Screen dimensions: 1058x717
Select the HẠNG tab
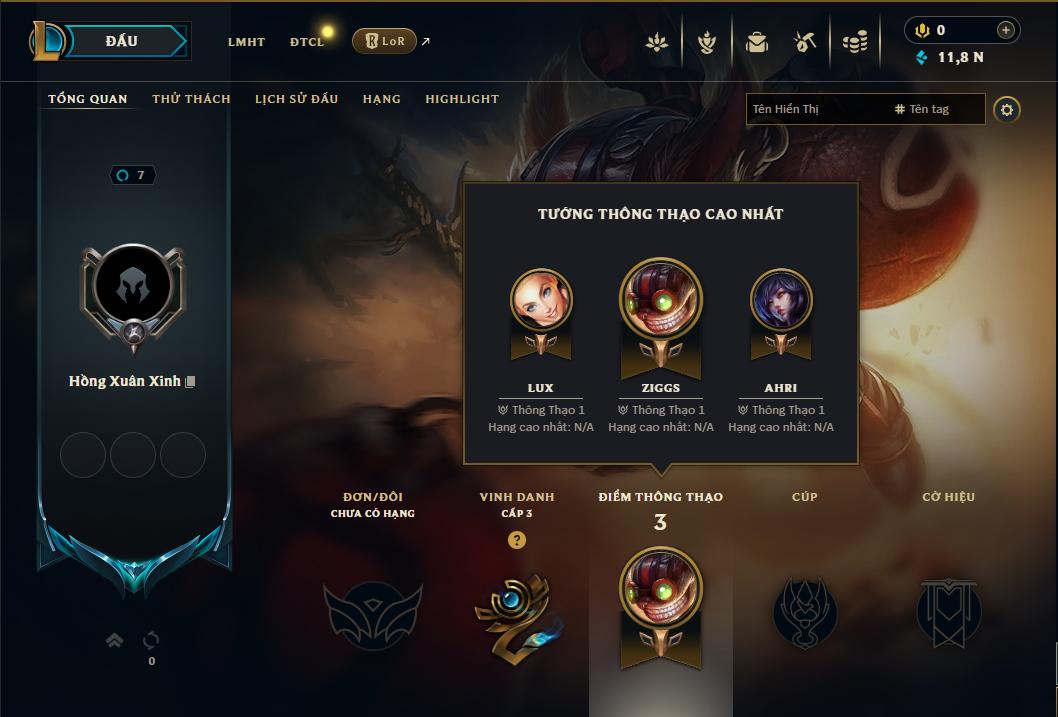(382, 99)
